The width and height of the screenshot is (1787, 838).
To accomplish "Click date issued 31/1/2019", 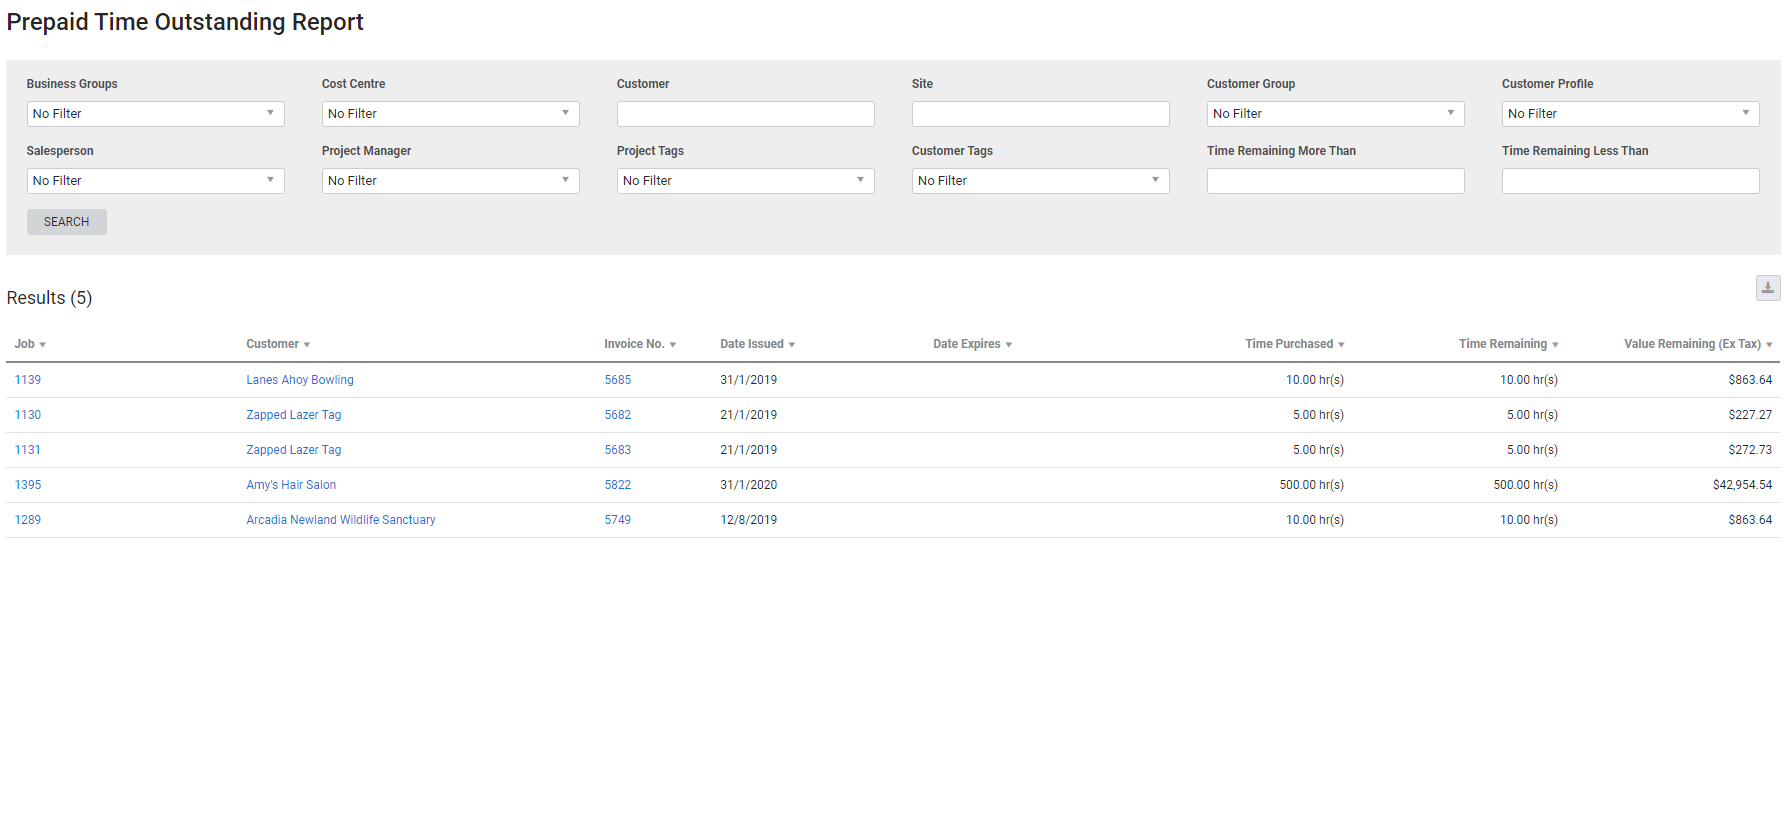I will pos(749,380).
